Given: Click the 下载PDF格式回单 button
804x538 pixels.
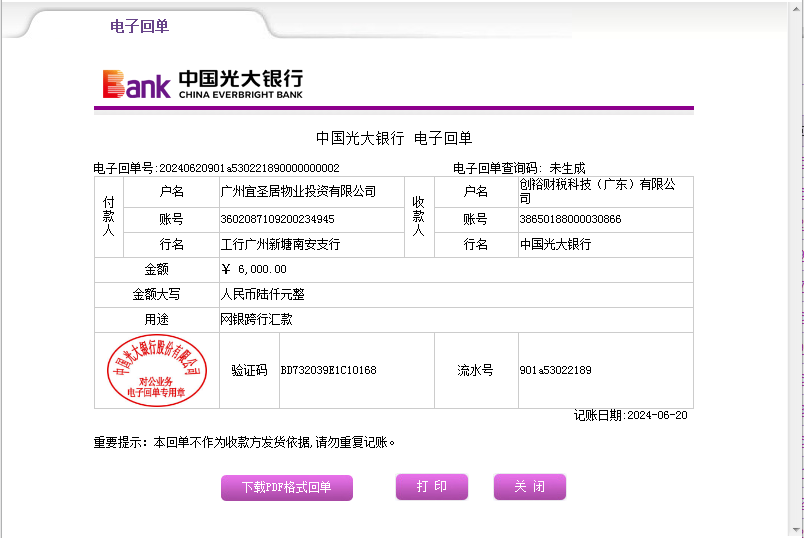Looking at the screenshot, I should [287, 487].
